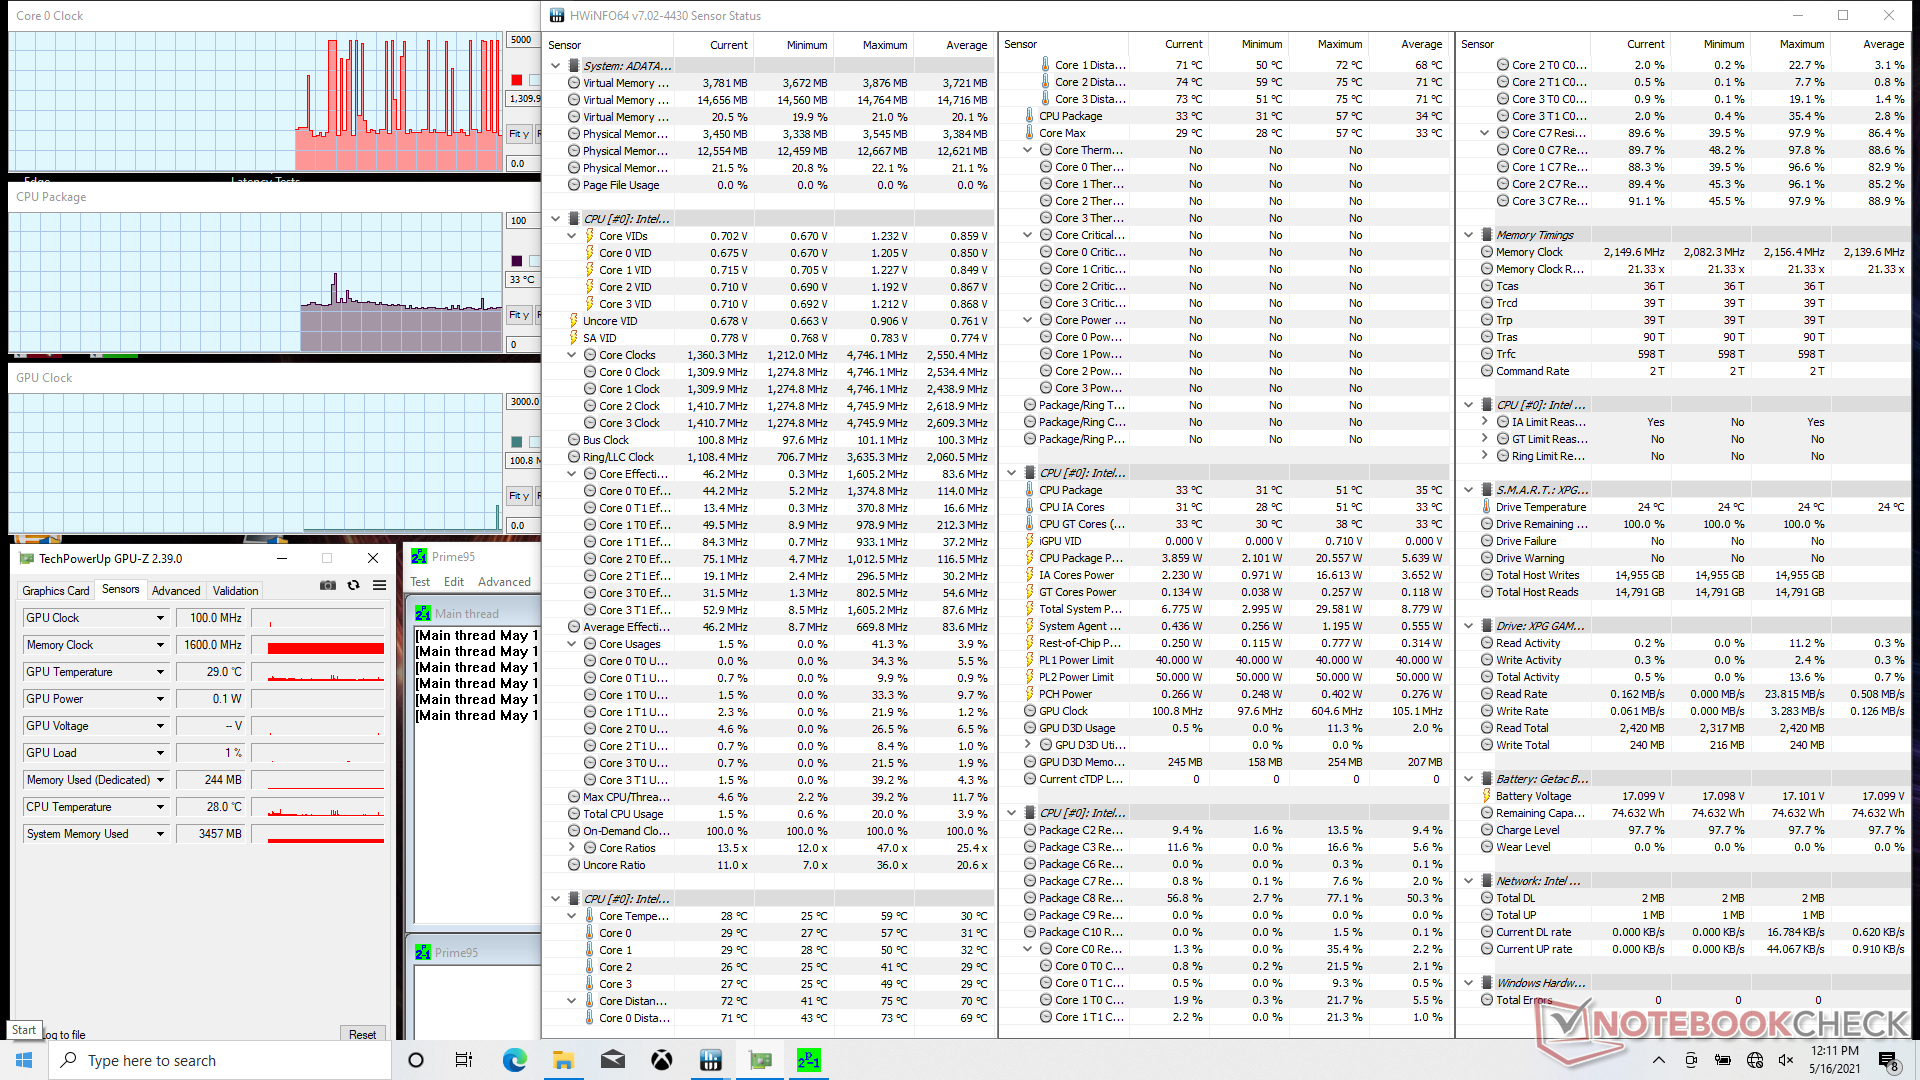
Task: Open the GPU Clock sensor dropdown in GPU-Z
Action: point(160,618)
